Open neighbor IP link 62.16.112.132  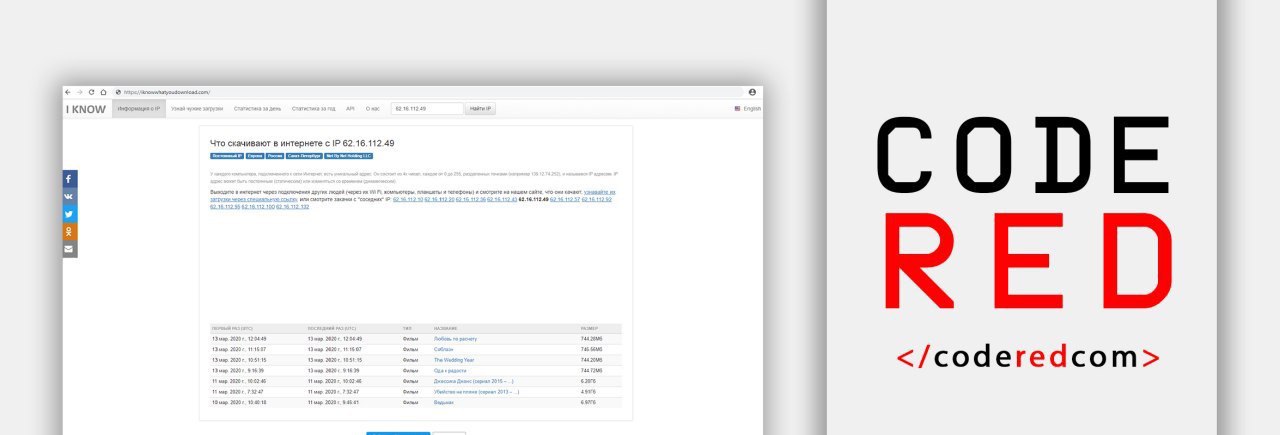pos(292,207)
